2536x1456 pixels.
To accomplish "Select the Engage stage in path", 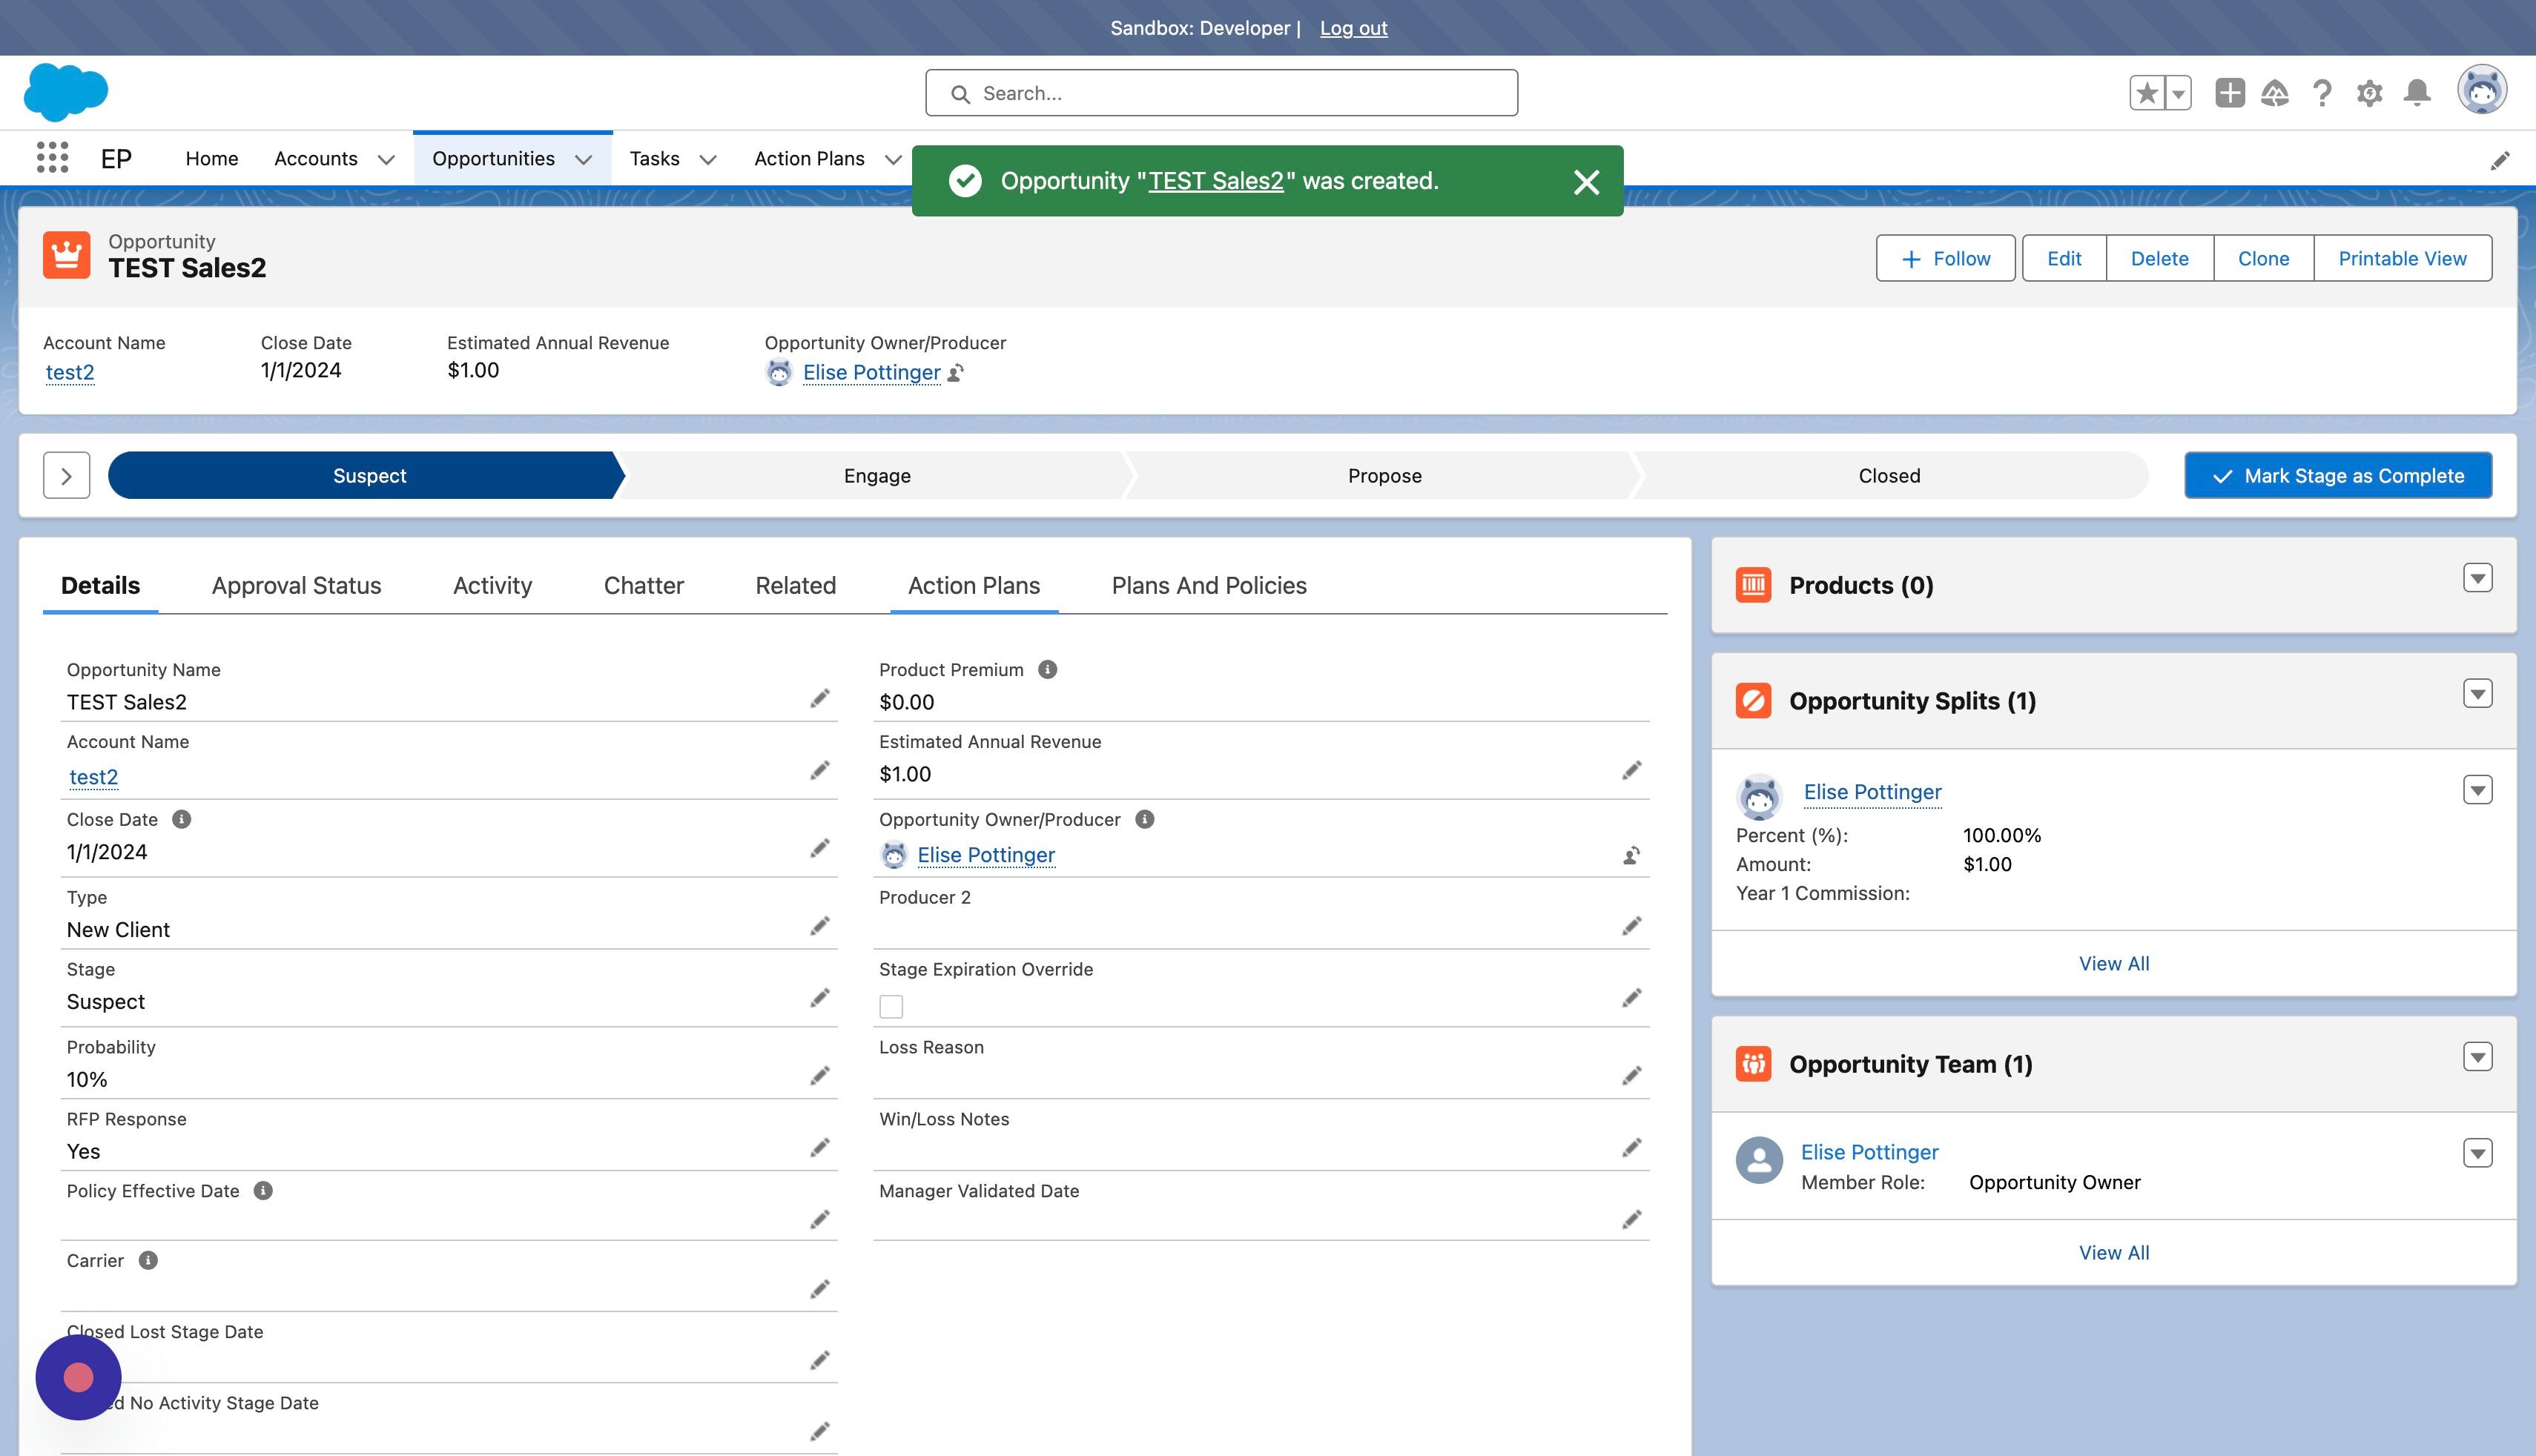I will point(876,475).
